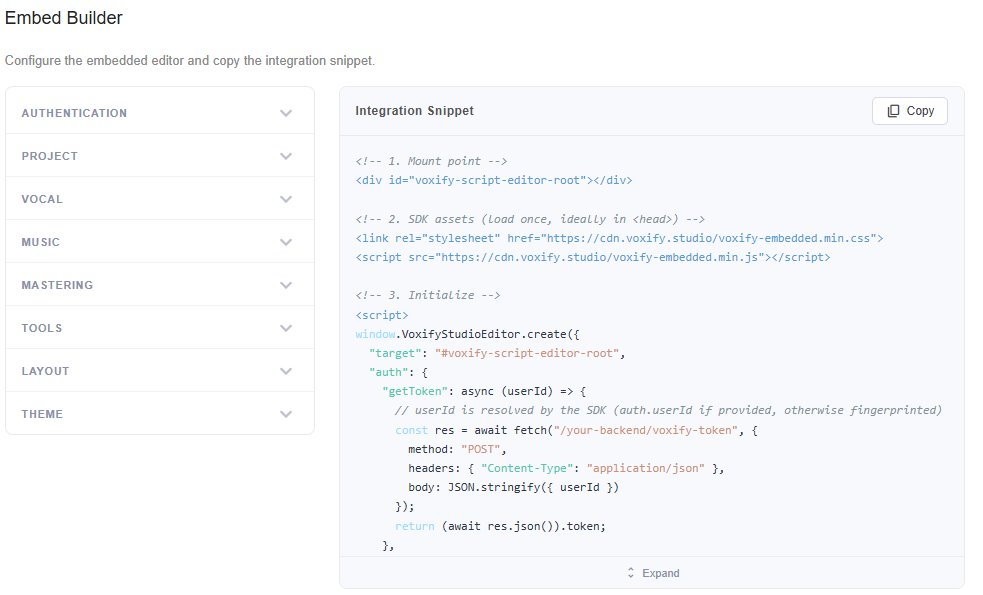The image size is (983, 595).
Task: Click the 'SDK assets' comment line
Action: click(530, 219)
